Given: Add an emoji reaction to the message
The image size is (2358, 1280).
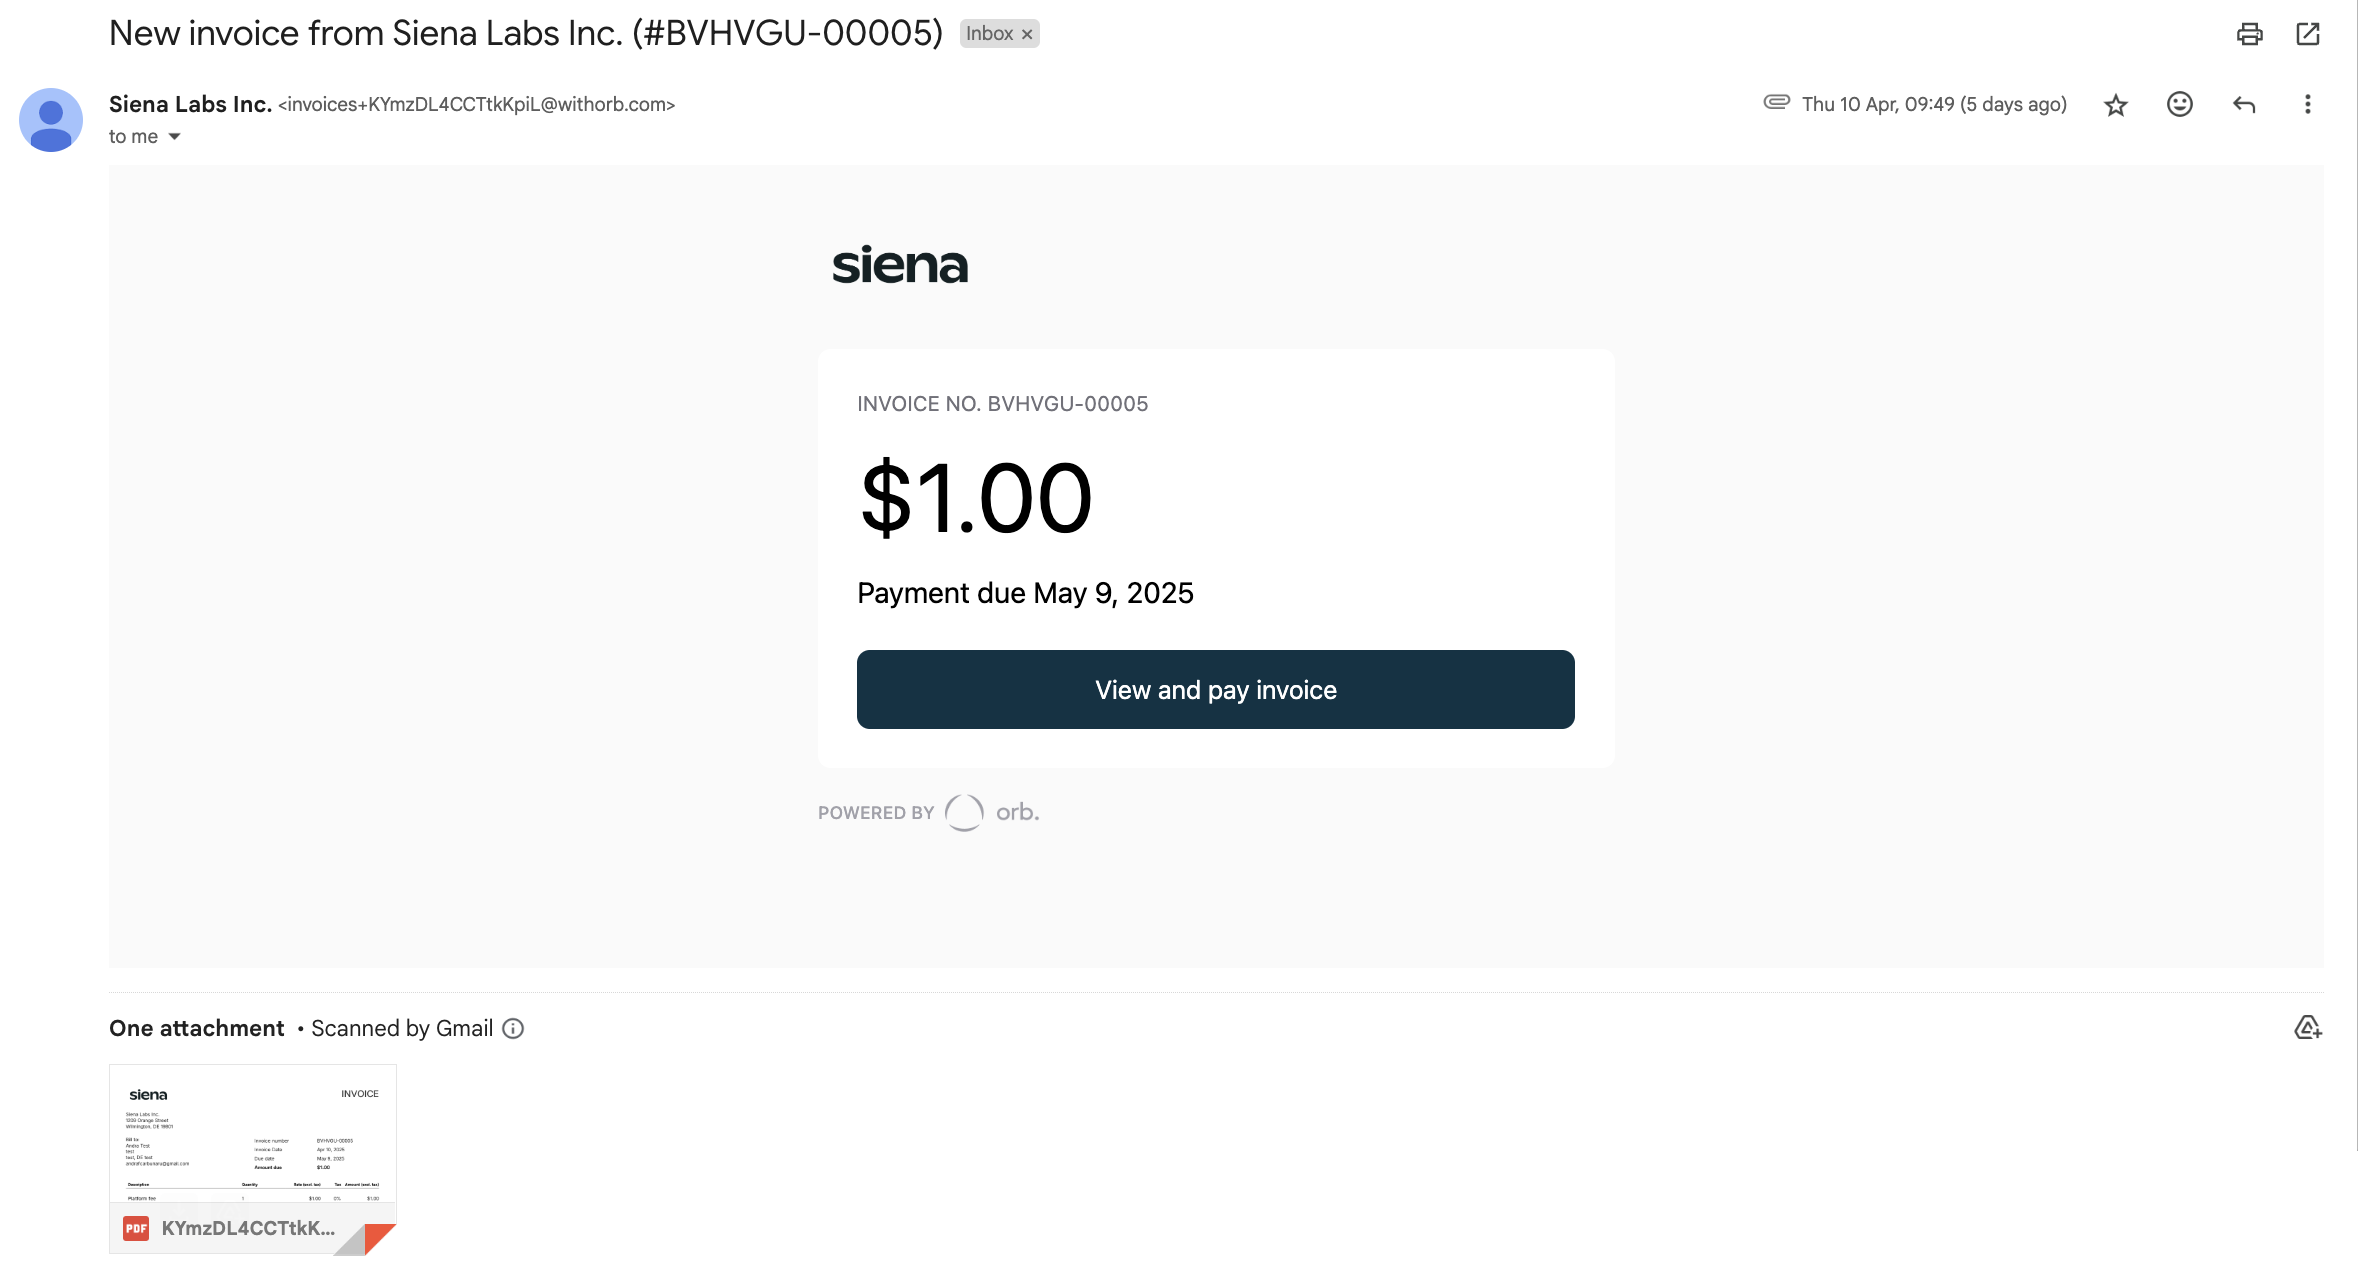Looking at the screenshot, I should coord(2180,104).
